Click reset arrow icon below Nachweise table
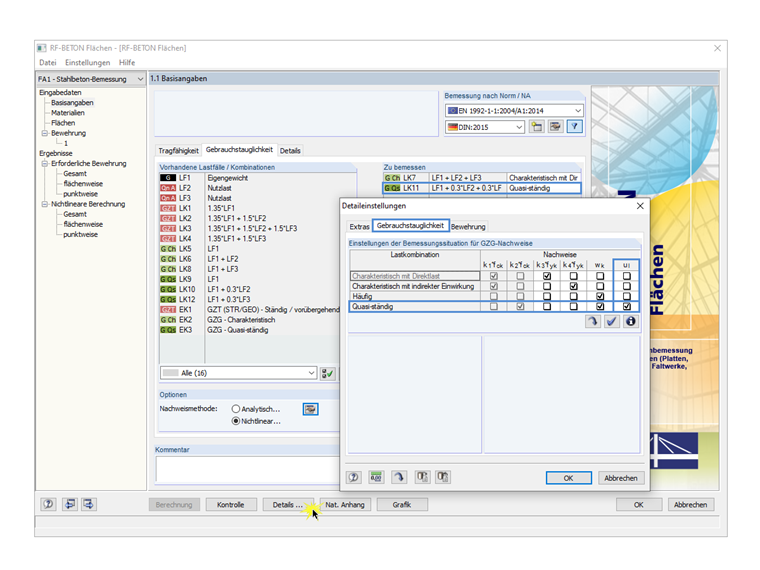The image size is (760, 570). [593, 321]
